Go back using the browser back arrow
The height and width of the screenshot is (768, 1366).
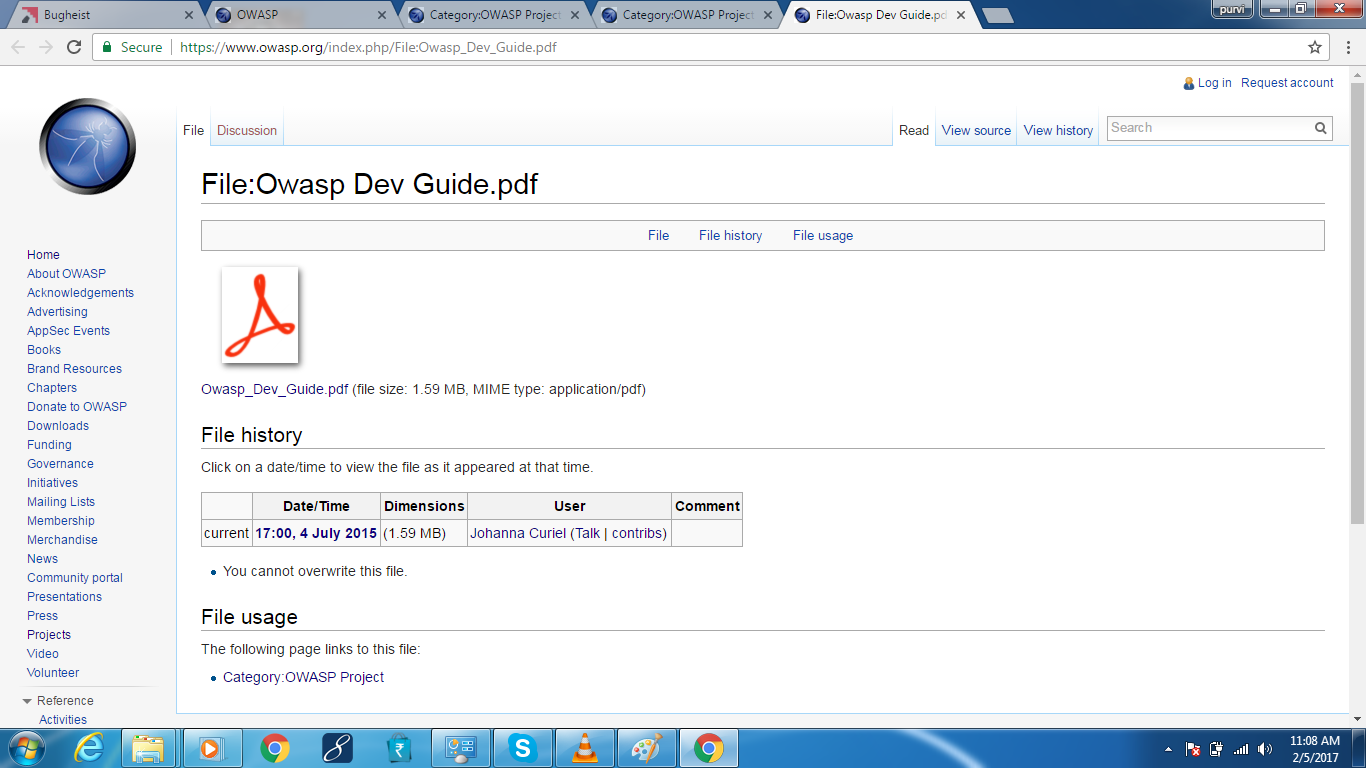(x=18, y=47)
